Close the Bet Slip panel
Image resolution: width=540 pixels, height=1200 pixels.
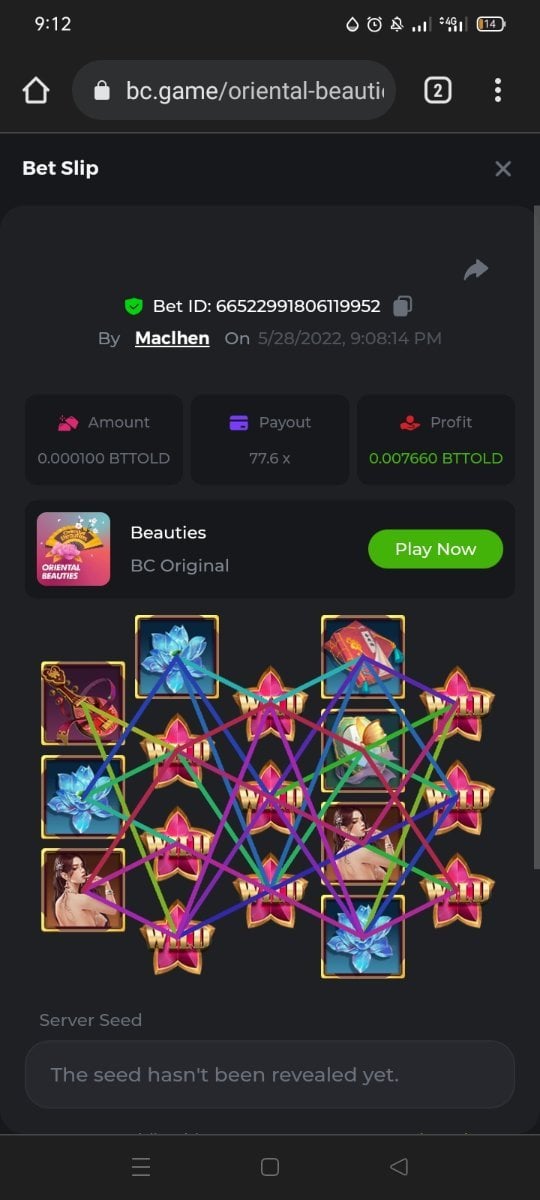pyautogui.click(x=503, y=169)
